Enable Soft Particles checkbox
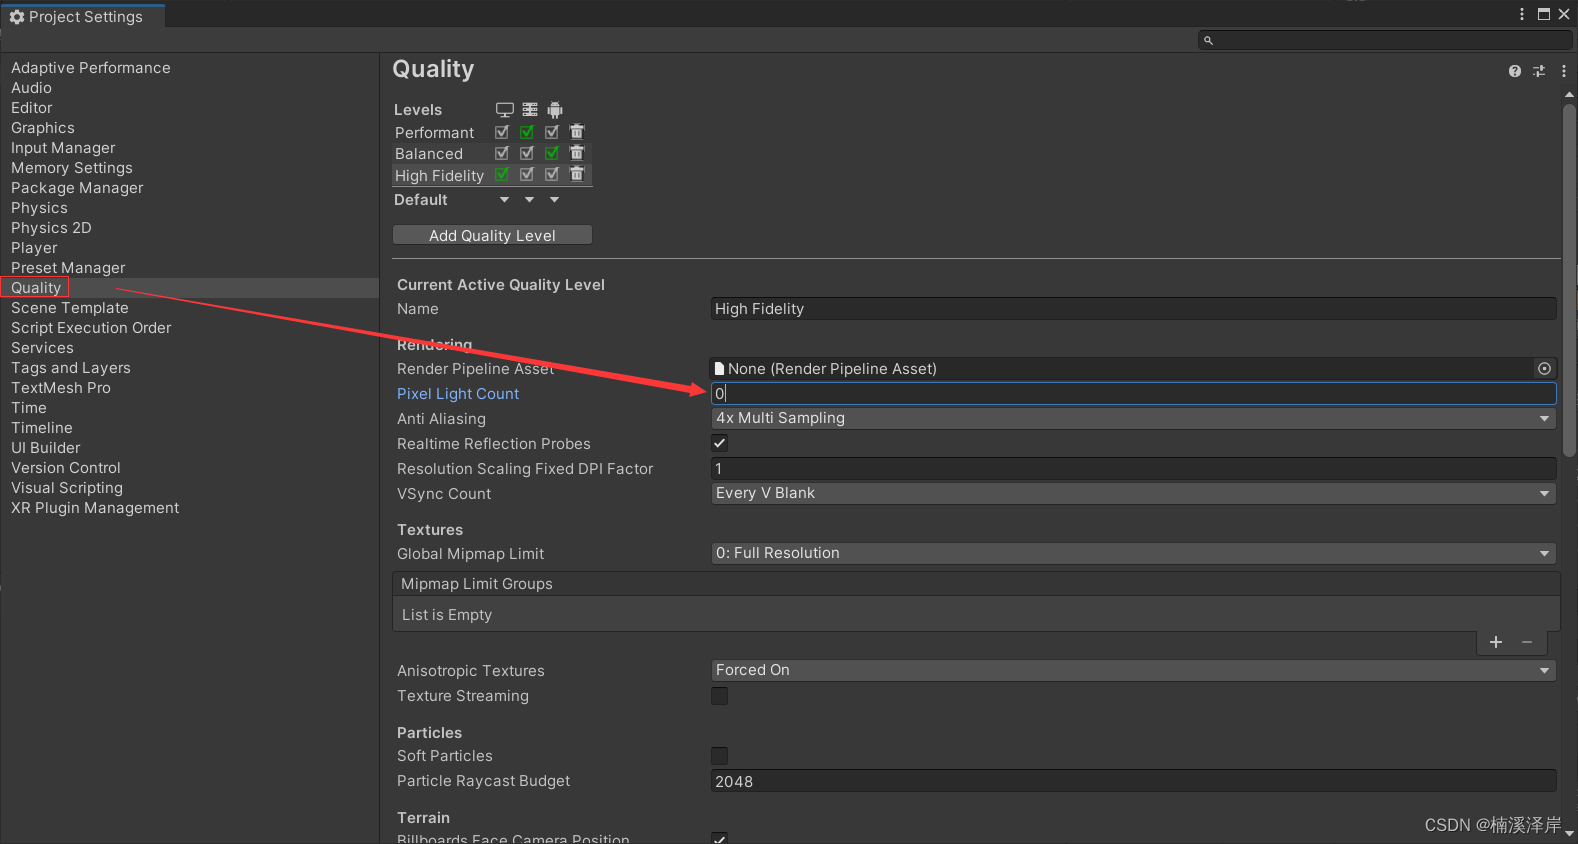Viewport: 1578px width, 844px height. click(719, 756)
